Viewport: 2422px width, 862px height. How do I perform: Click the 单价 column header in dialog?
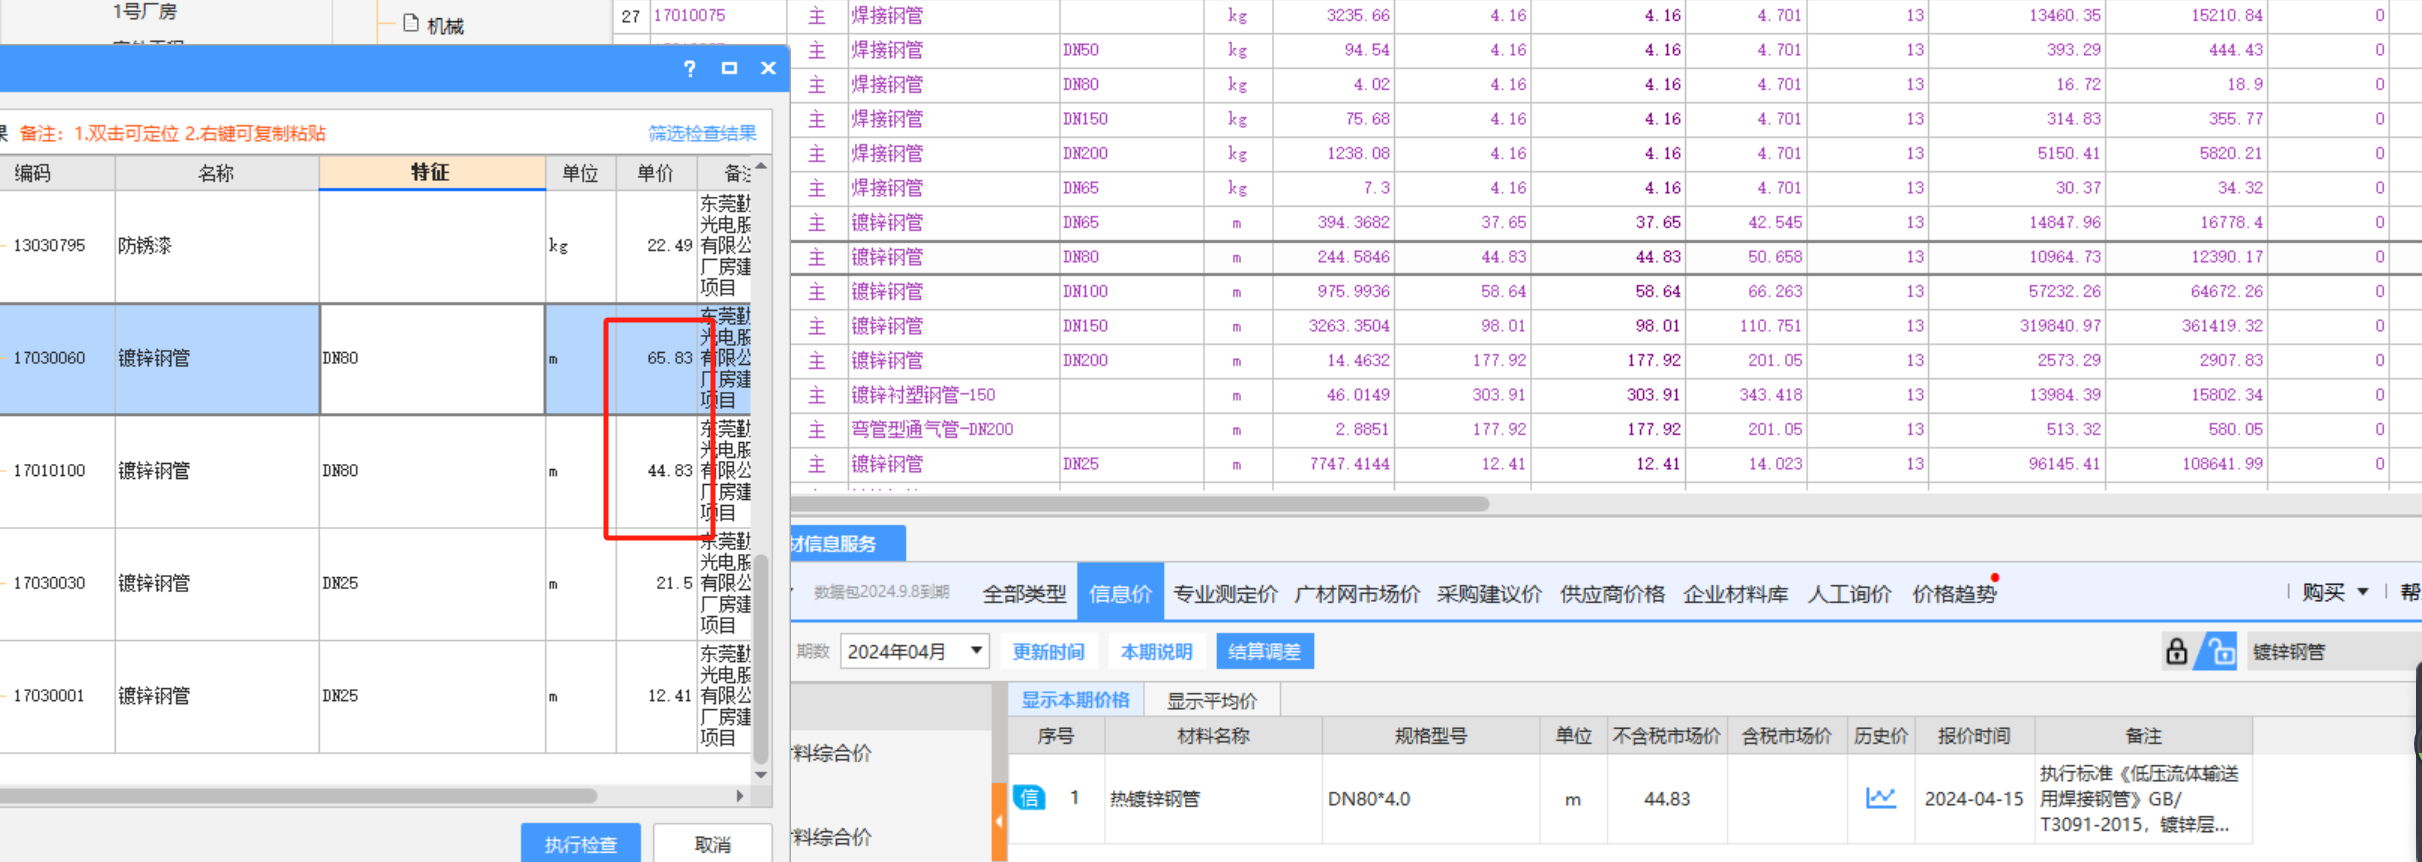[x=655, y=172]
